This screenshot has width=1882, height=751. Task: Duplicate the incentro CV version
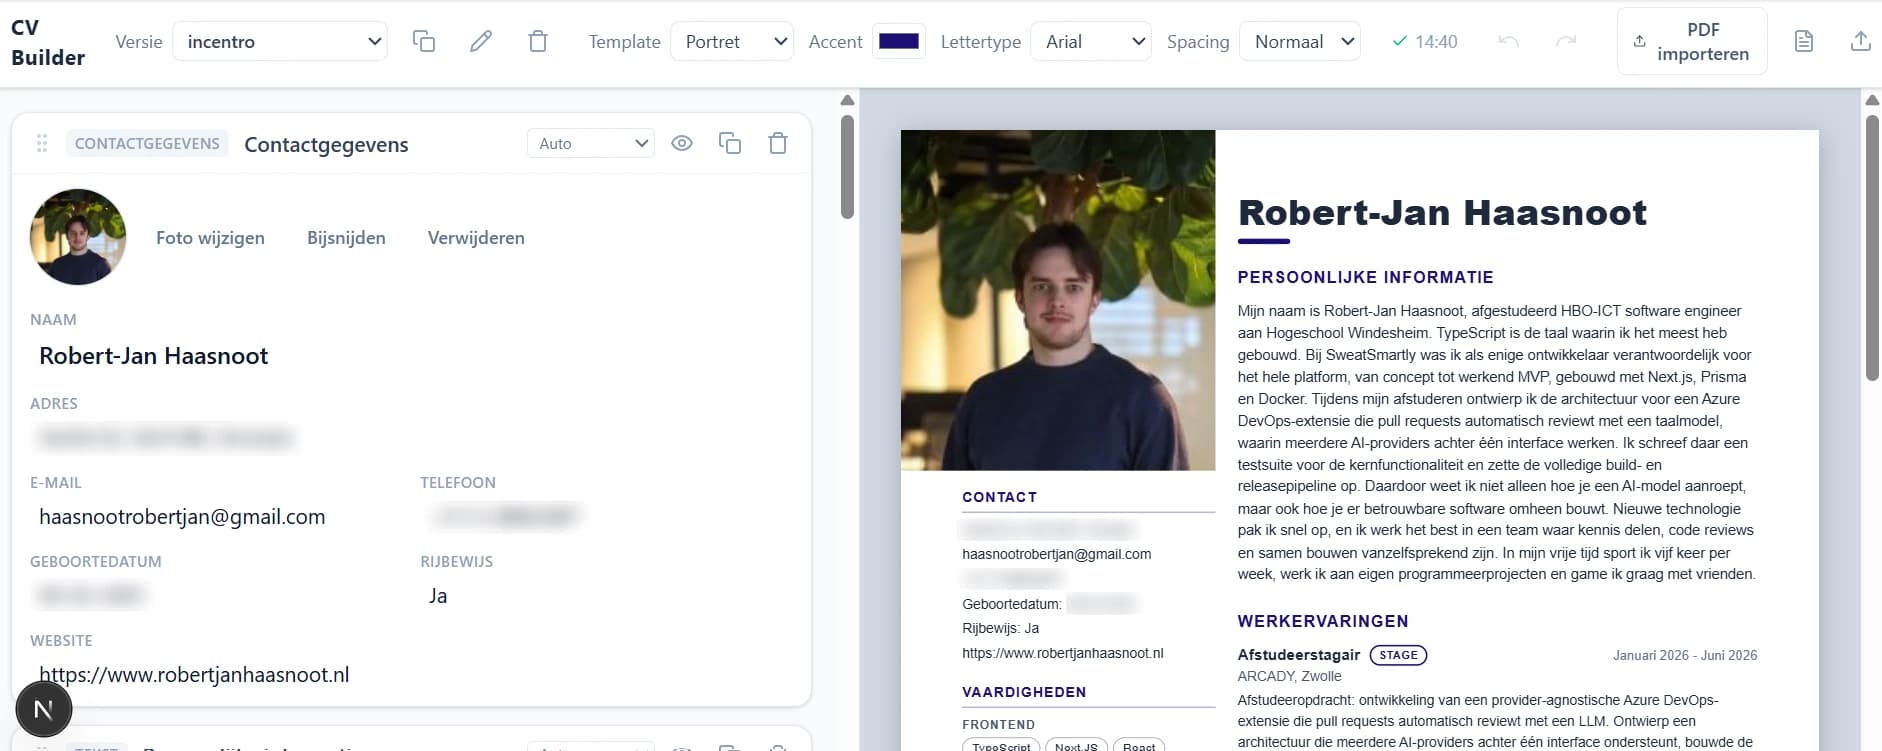pyautogui.click(x=424, y=41)
